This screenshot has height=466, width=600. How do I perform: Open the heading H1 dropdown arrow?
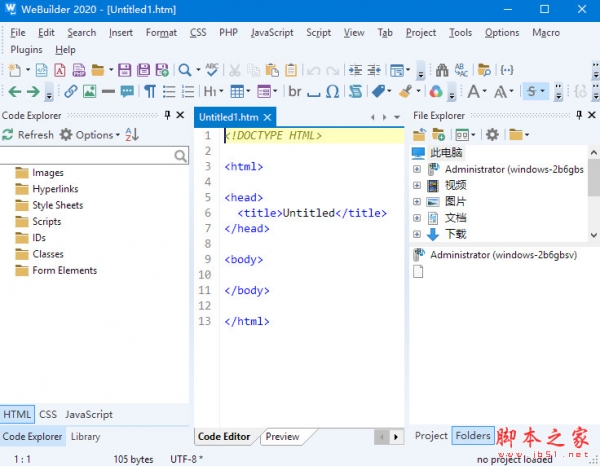tap(222, 92)
